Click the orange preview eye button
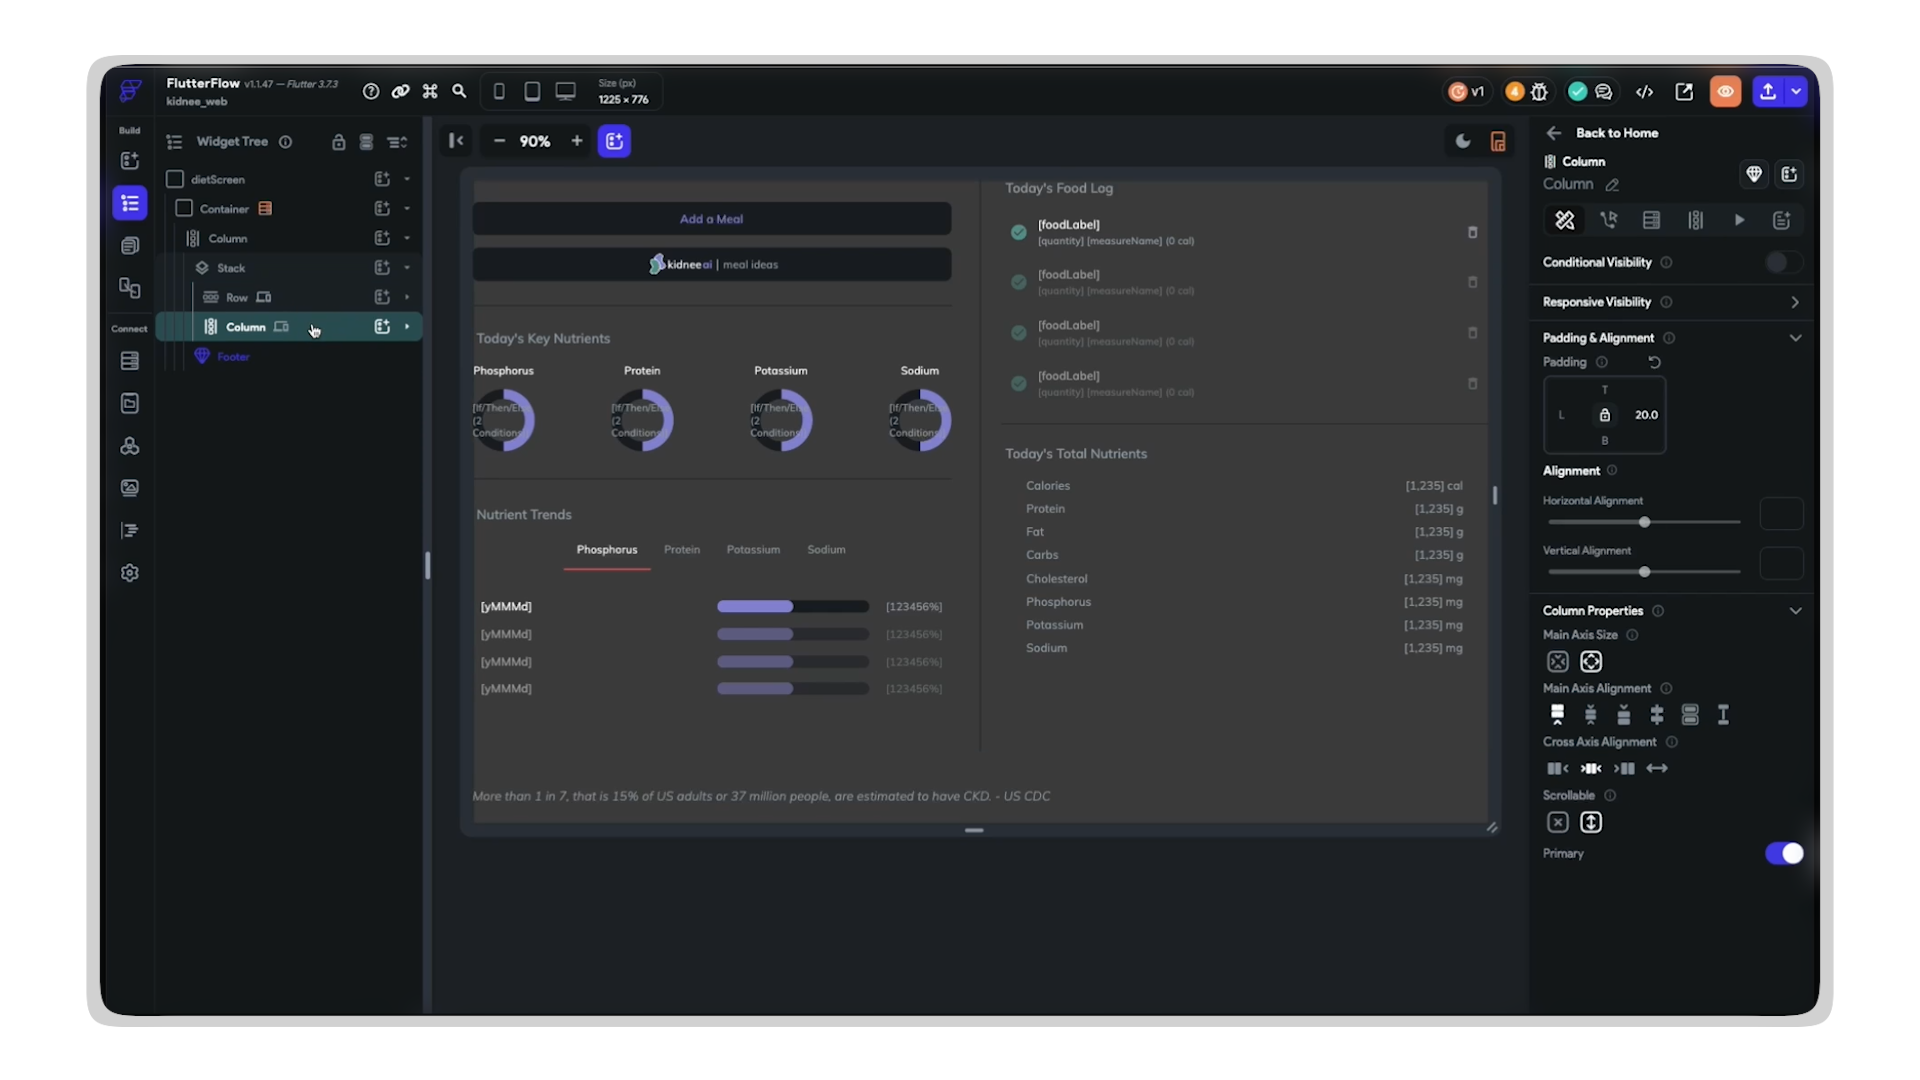Image resolution: width=1920 pixels, height=1080 pixels. tap(1725, 92)
